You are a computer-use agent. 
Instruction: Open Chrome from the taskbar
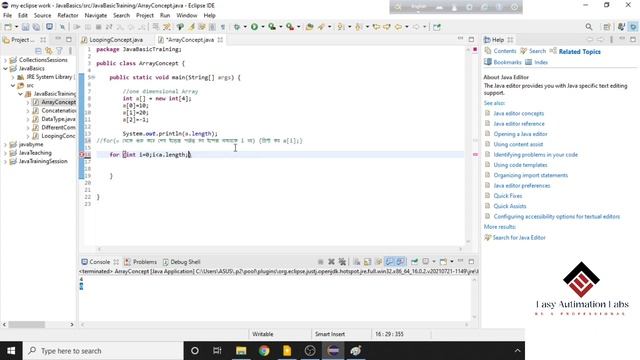coord(264,351)
